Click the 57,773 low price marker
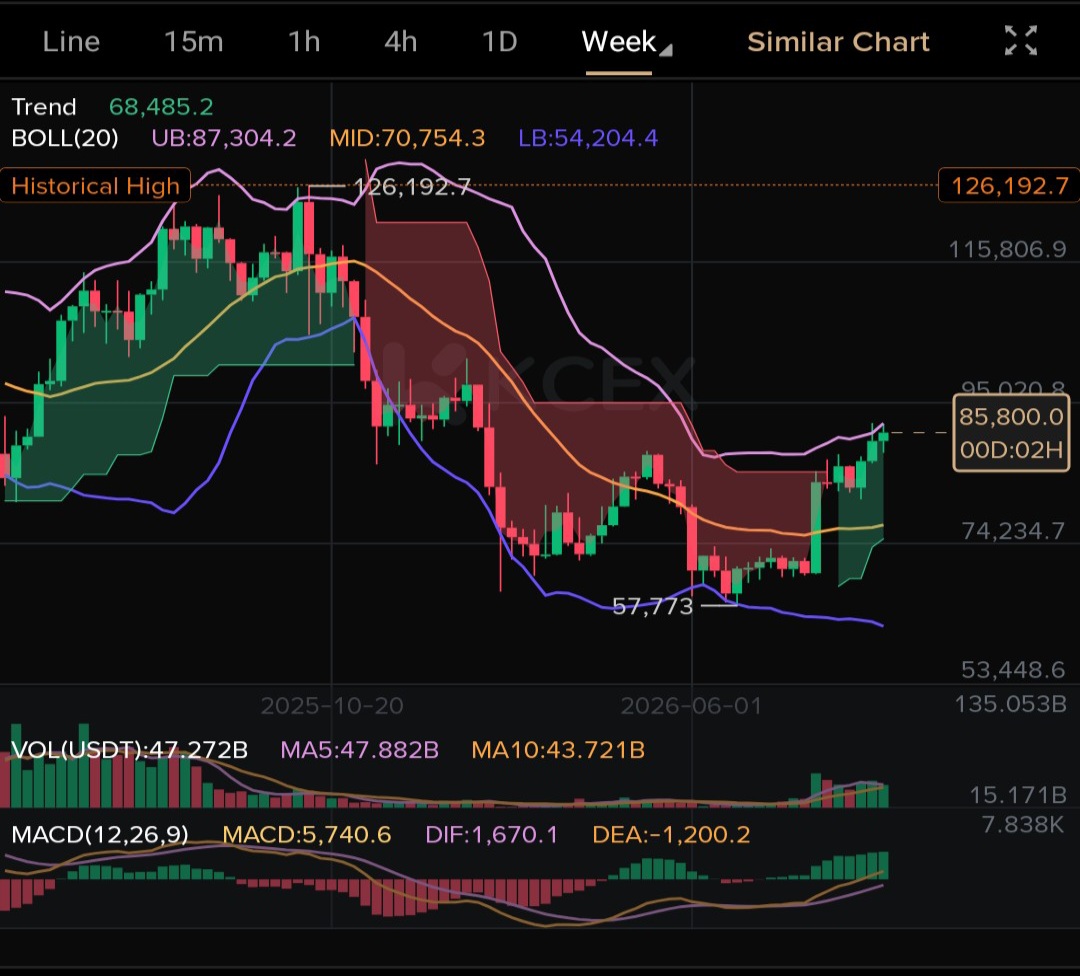The width and height of the screenshot is (1080, 976). 652,606
